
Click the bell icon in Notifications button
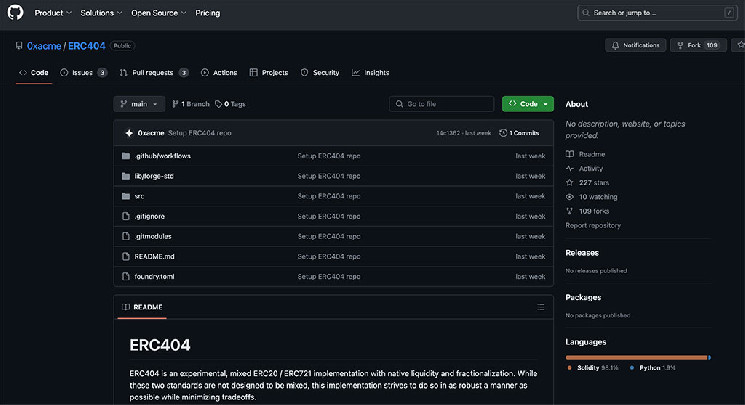615,46
